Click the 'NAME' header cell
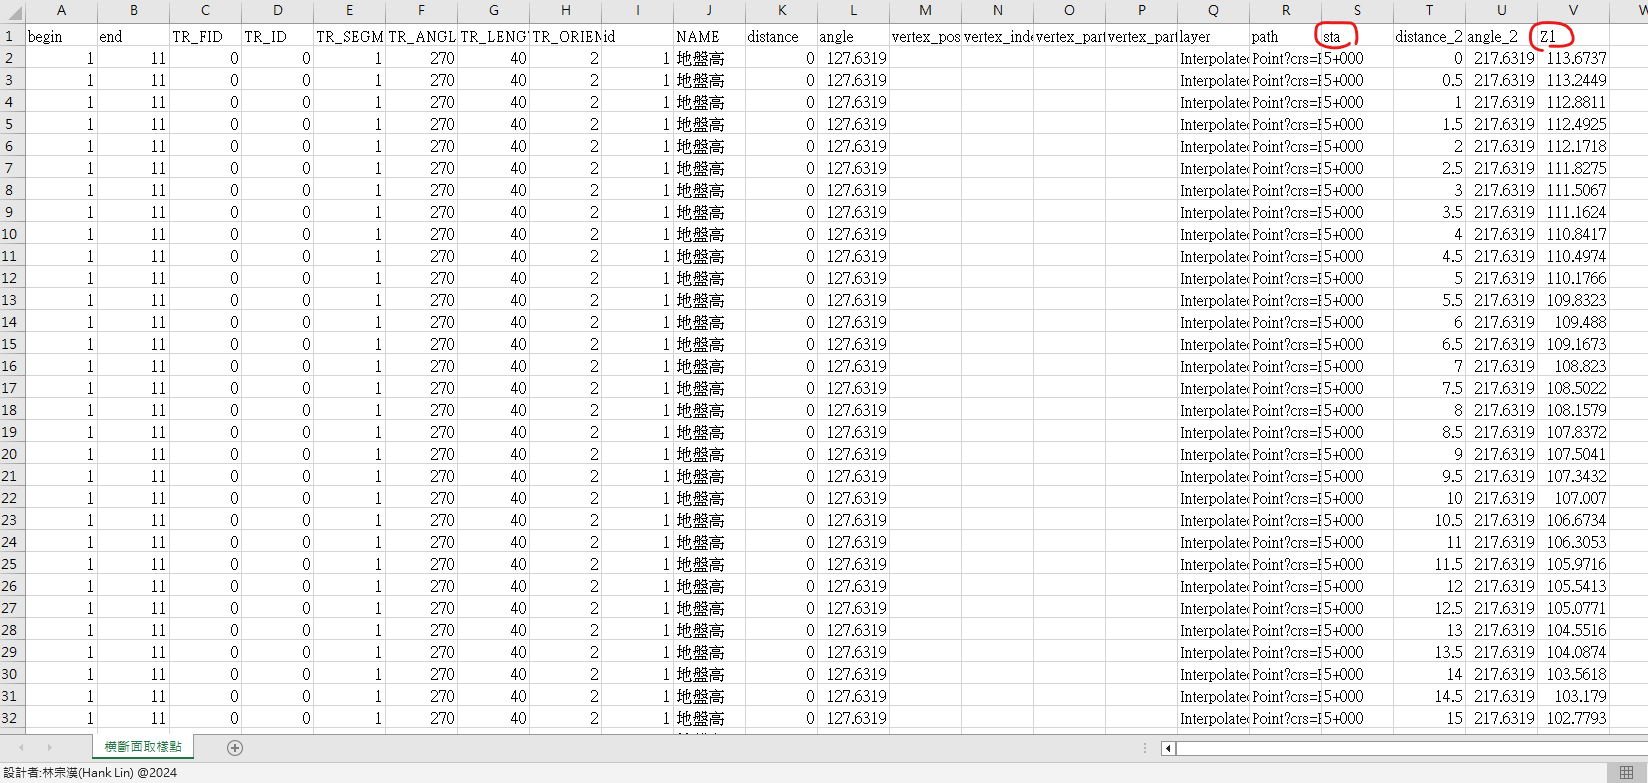 (709, 36)
